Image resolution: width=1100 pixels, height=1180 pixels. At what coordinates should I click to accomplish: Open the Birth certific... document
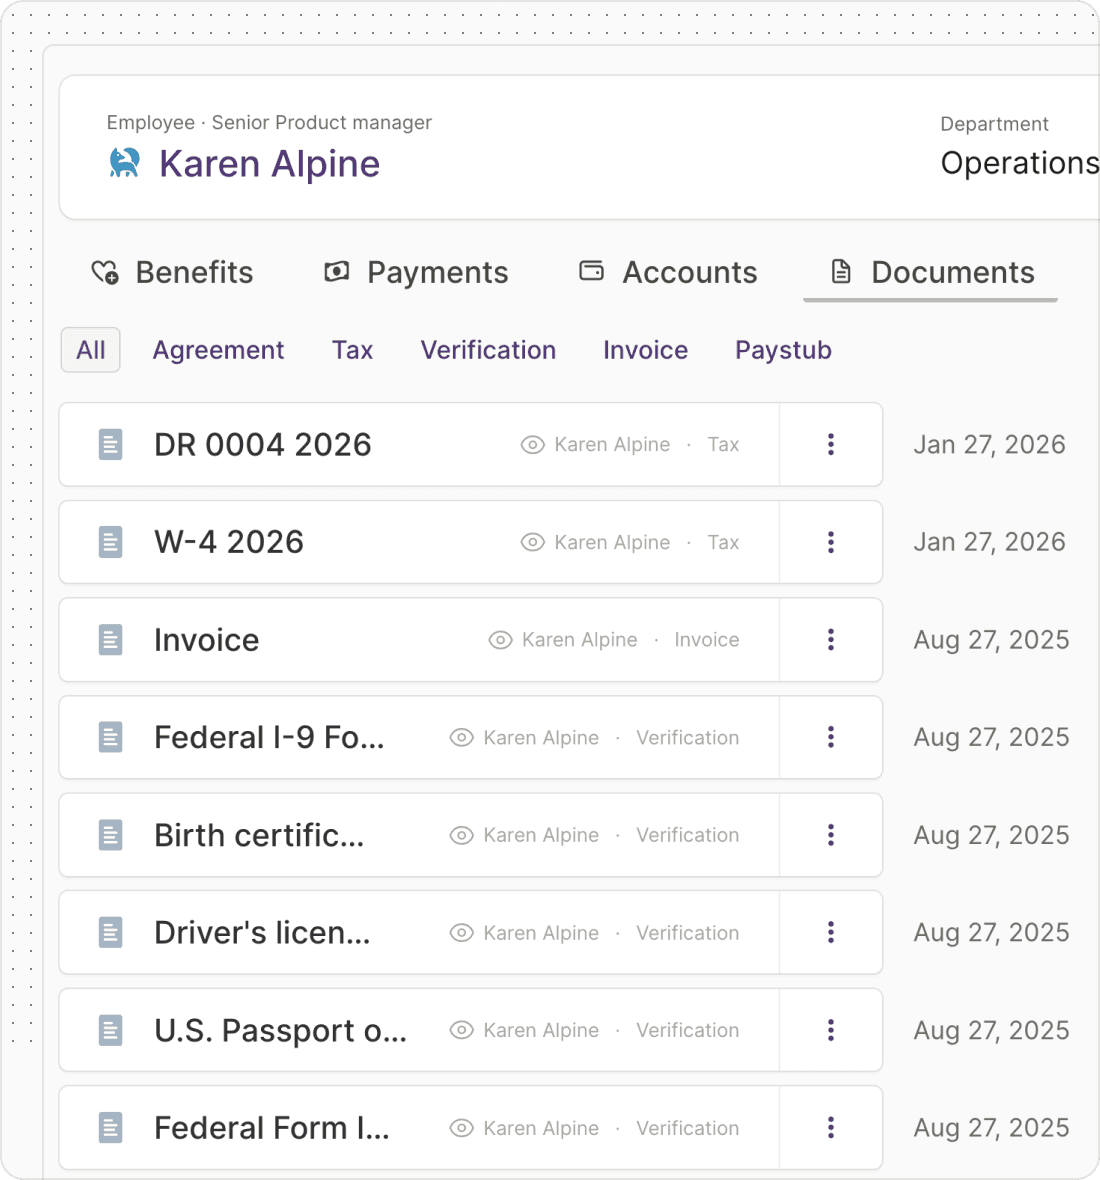[259, 835]
